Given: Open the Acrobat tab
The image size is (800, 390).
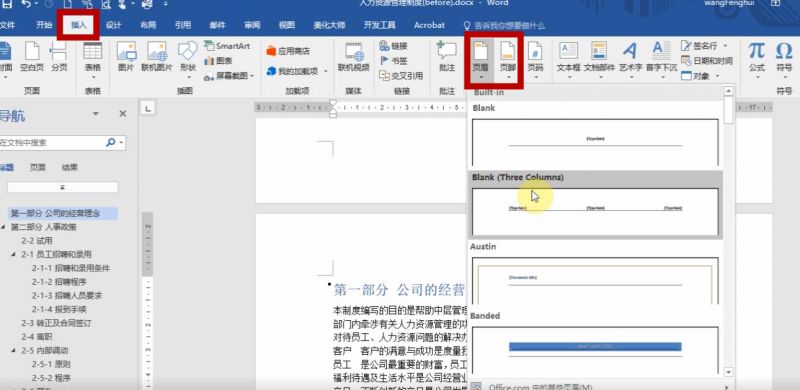Looking at the screenshot, I should click(429, 25).
